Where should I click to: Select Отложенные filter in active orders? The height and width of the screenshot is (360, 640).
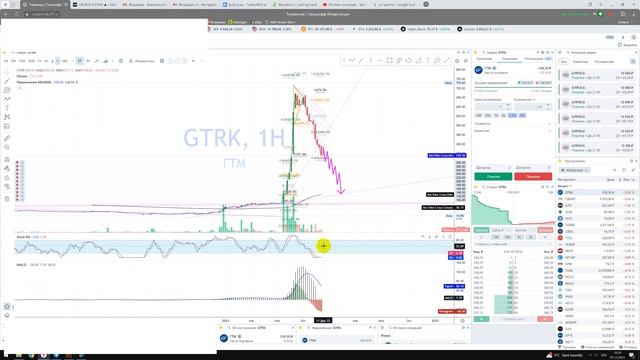[604, 62]
